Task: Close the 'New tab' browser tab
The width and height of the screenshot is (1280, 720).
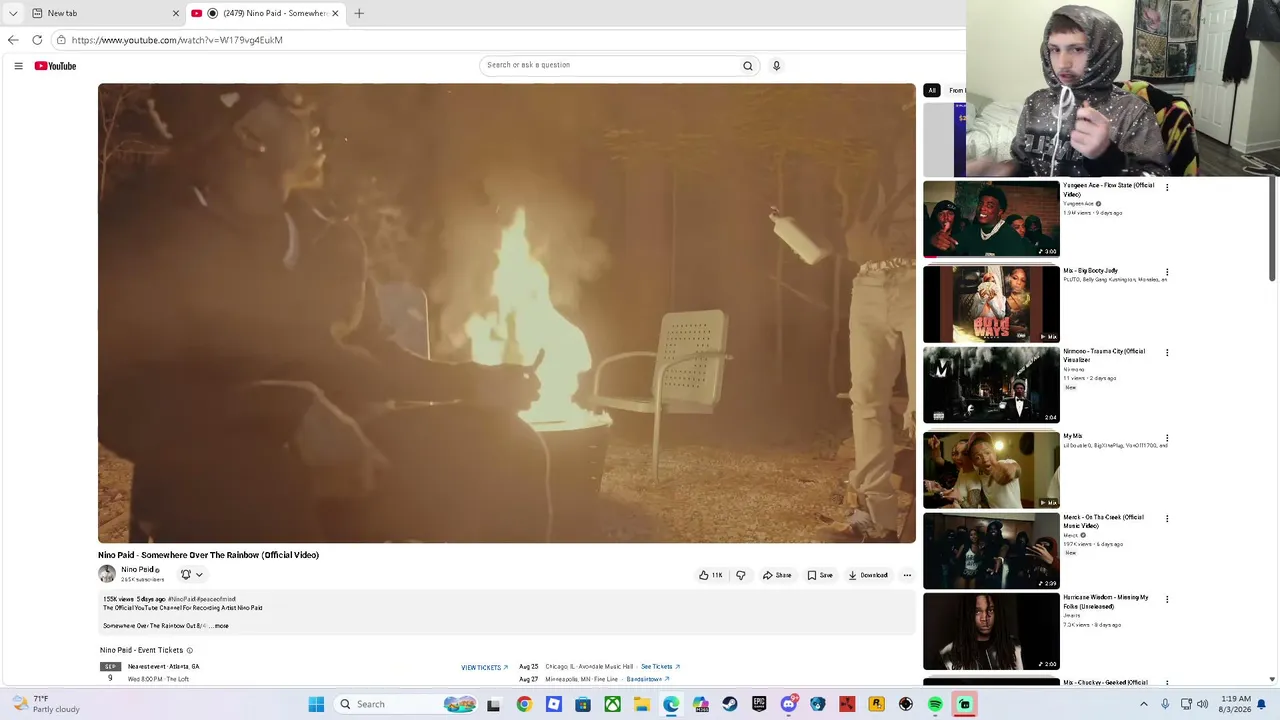Action: [x=176, y=13]
